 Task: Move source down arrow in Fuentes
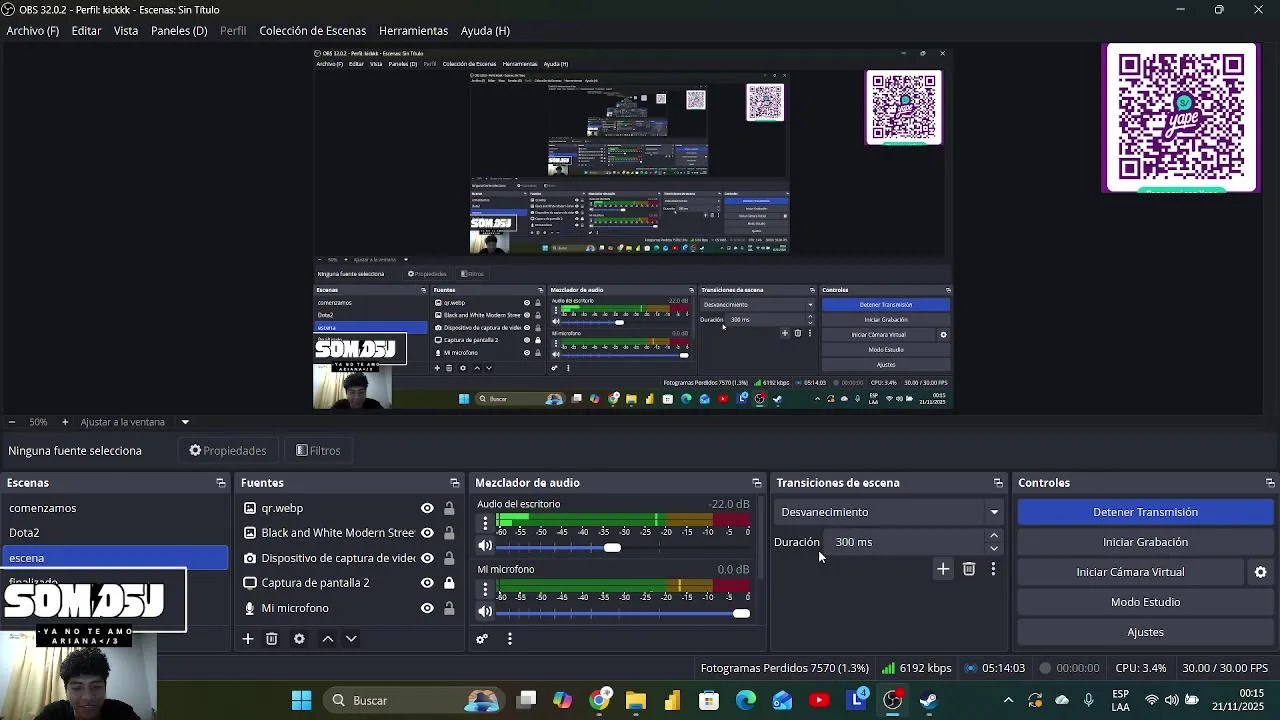point(351,639)
